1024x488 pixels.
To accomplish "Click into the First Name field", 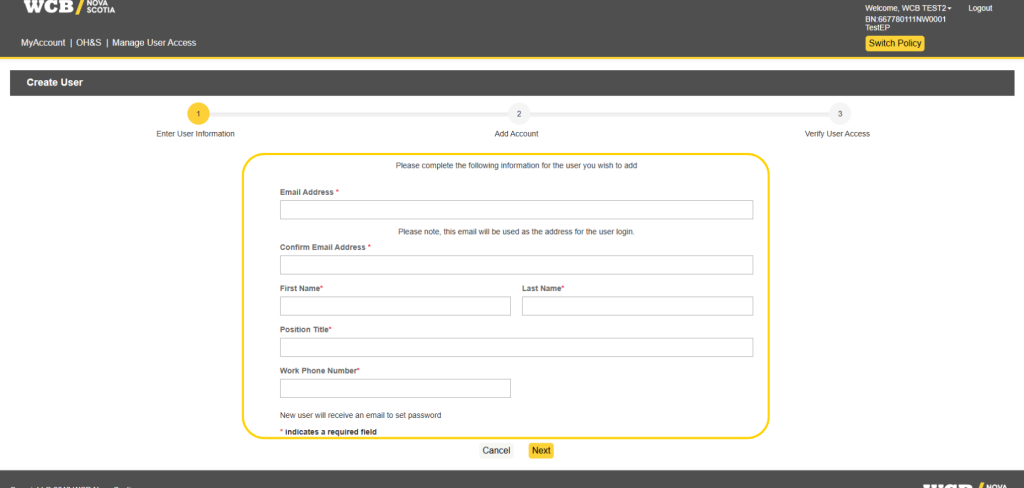I will coord(395,306).
